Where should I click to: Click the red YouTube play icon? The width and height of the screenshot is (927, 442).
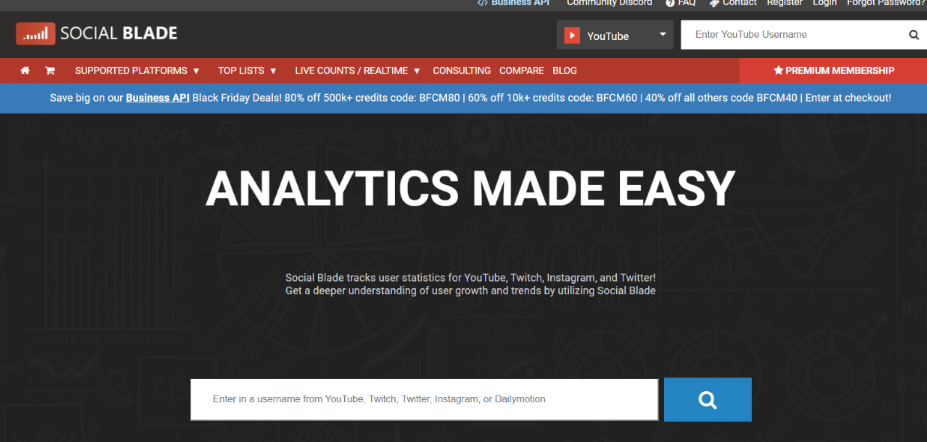pos(572,36)
